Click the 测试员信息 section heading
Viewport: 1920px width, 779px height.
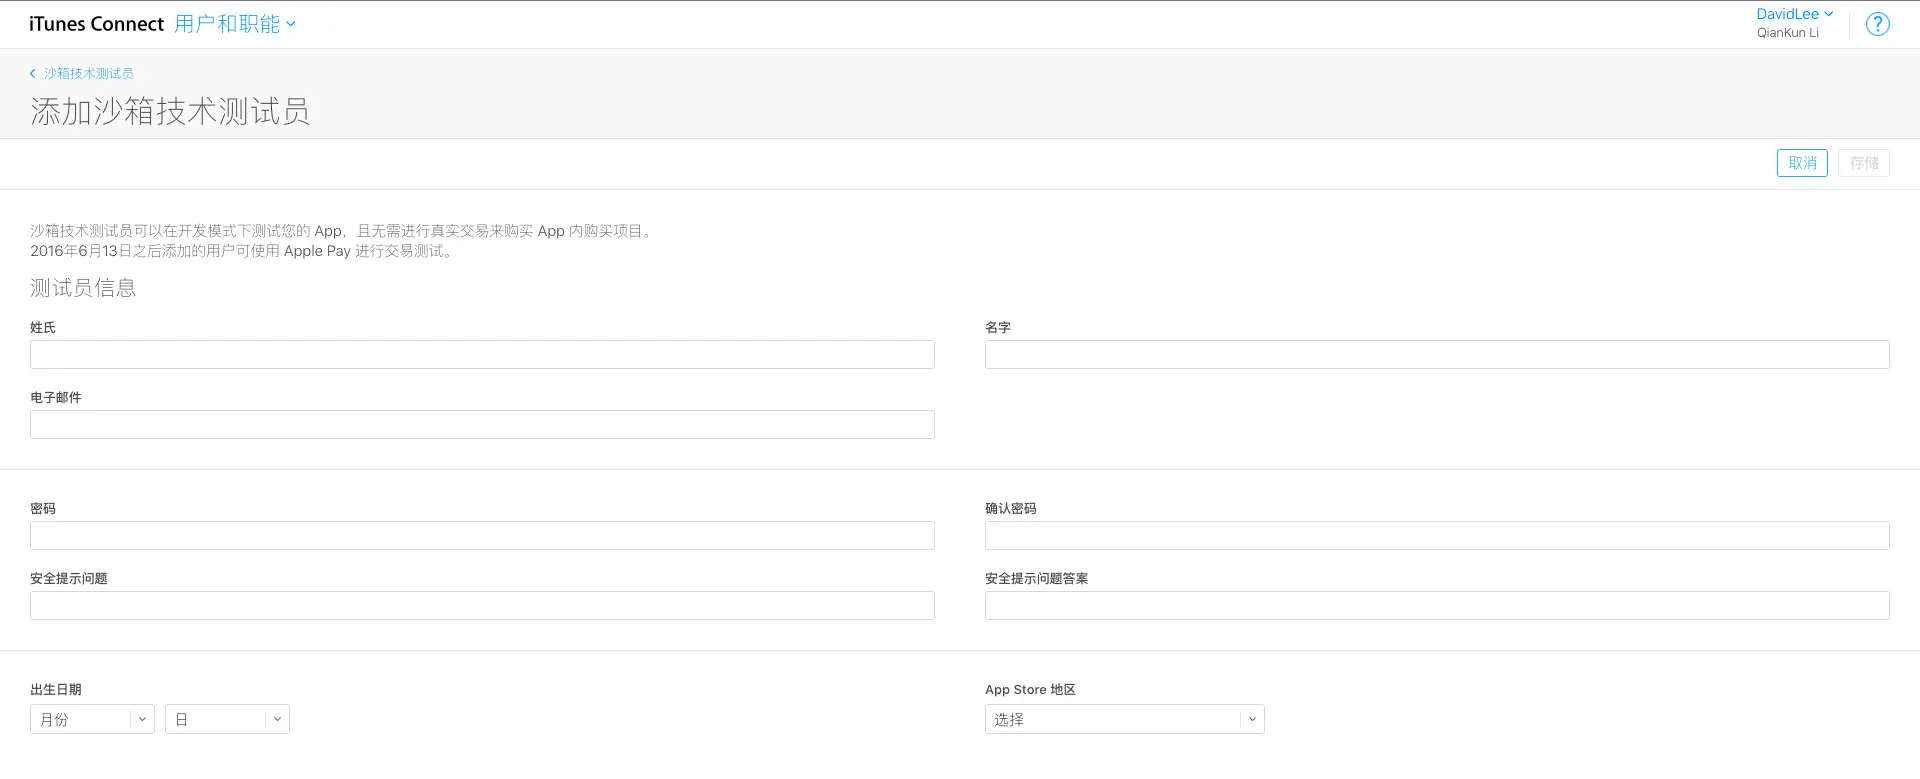[83, 288]
